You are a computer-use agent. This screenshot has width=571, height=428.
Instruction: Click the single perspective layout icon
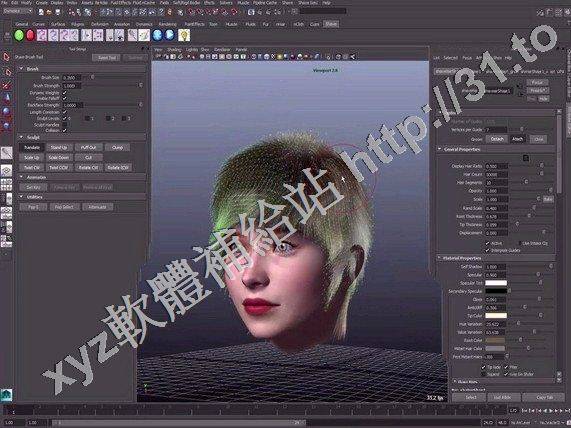[6, 170]
